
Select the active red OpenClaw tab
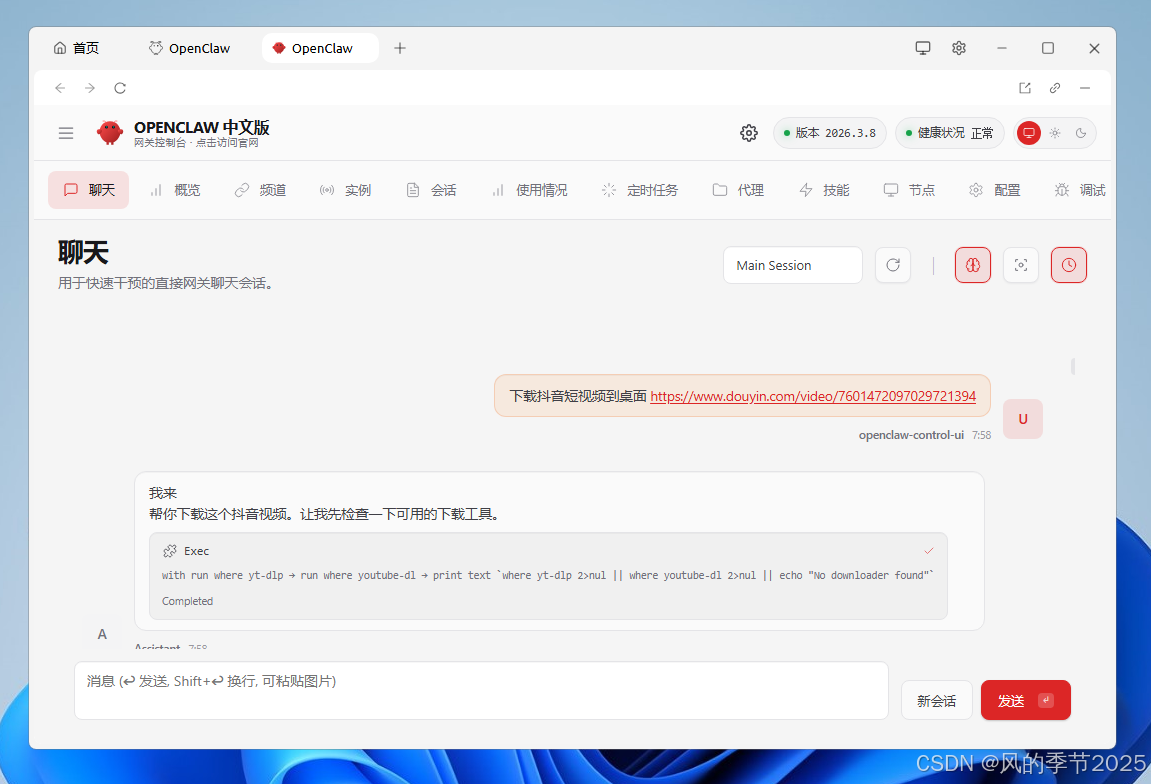[320, 48]
